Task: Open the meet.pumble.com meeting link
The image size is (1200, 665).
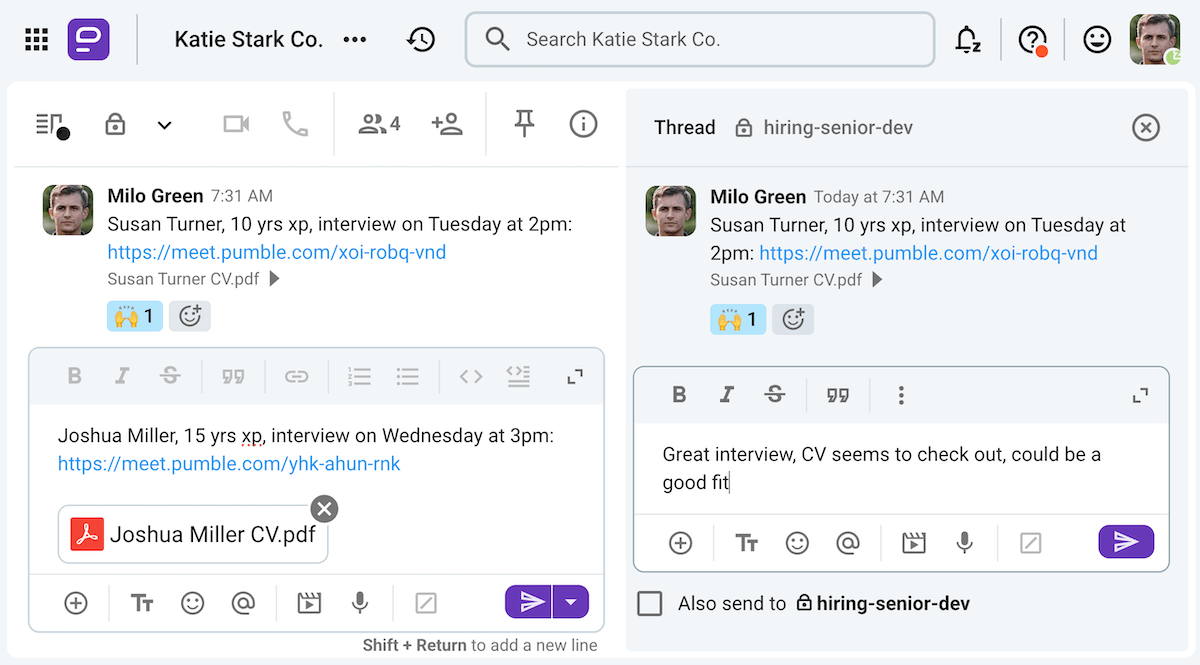Action: tap(276, 252)
